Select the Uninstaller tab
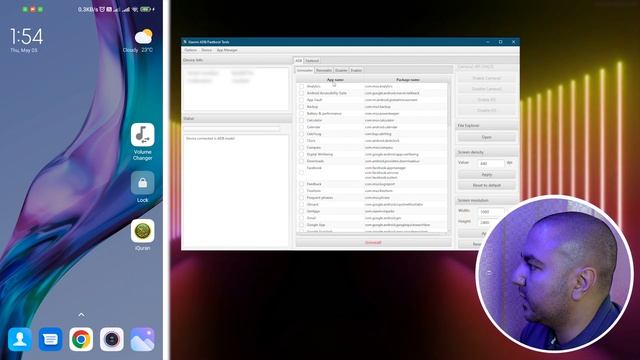Viewport: 640px width, 360px height. (304, 70)
